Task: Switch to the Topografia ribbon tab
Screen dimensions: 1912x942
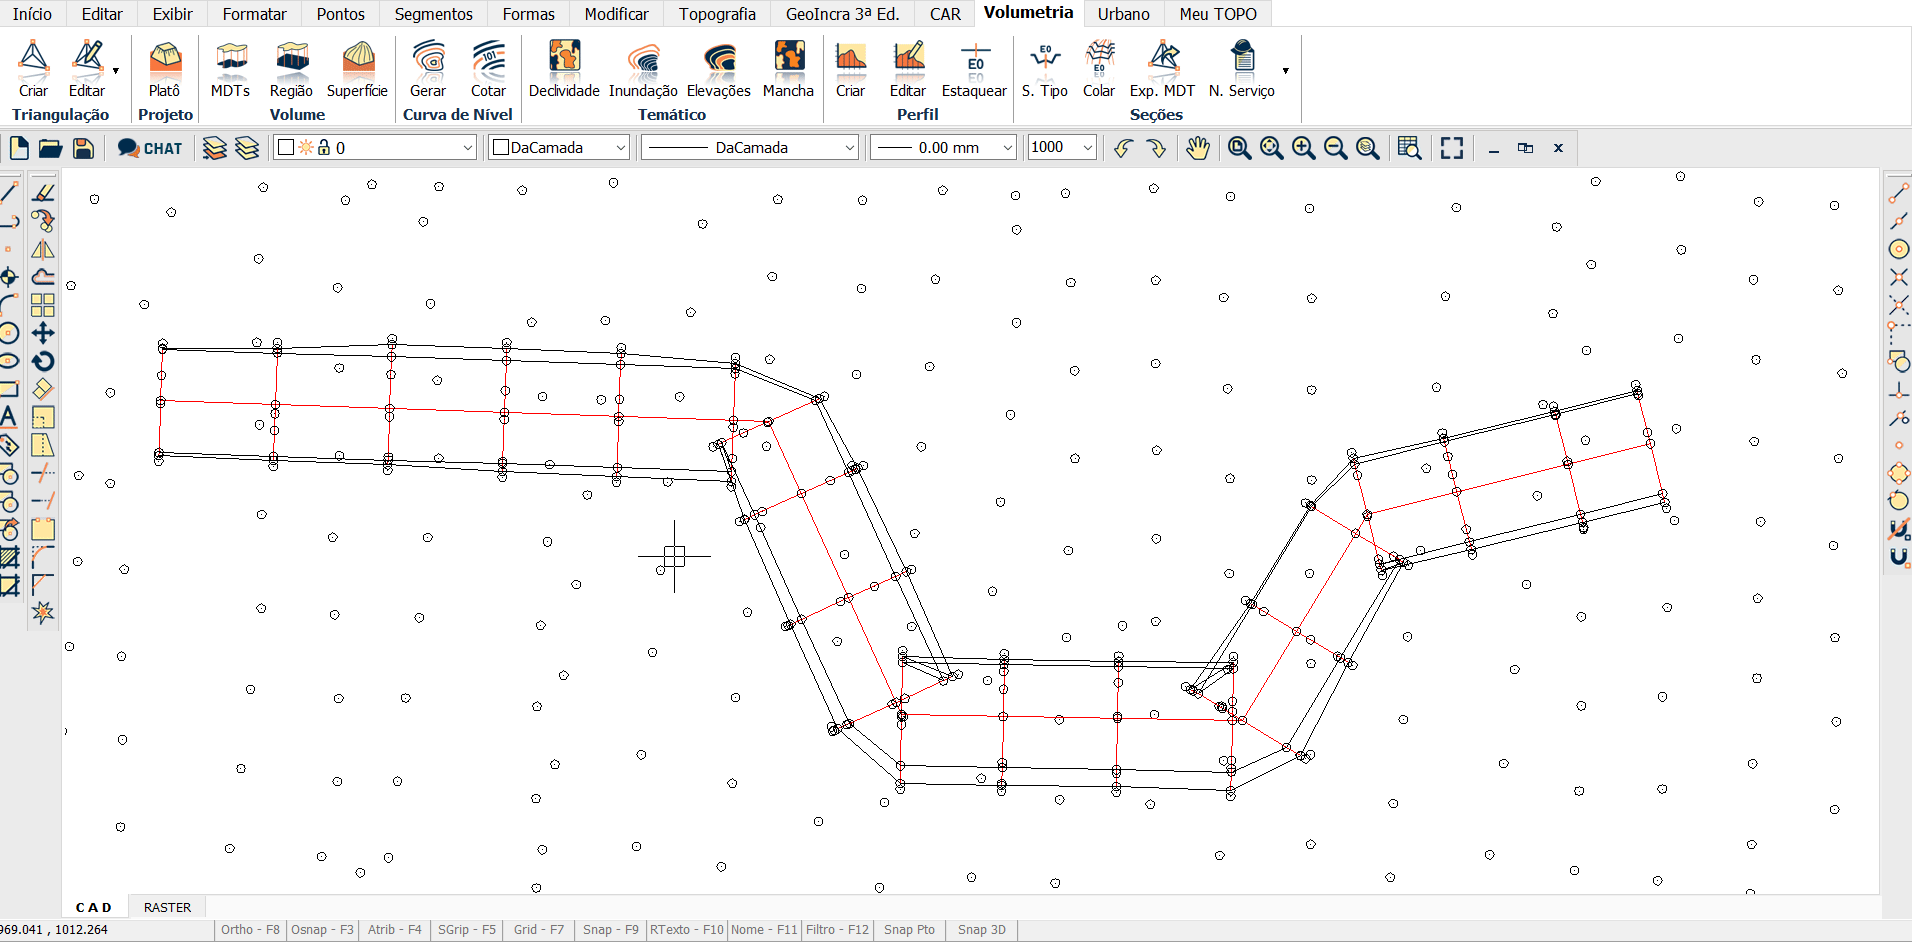Action: [x=717, y=14]
